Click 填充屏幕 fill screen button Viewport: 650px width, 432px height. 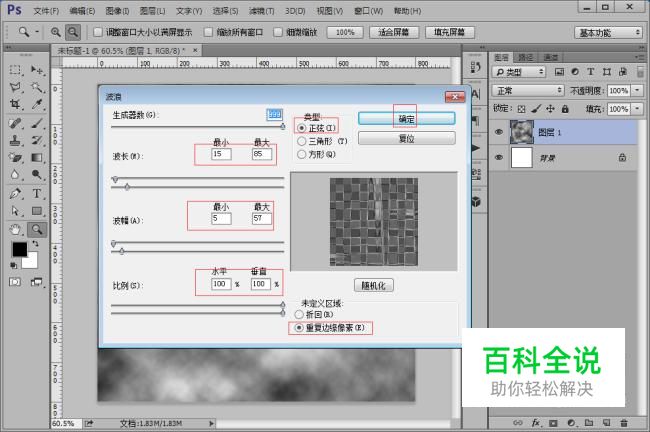pyautogui.click(x=449, y=32)
